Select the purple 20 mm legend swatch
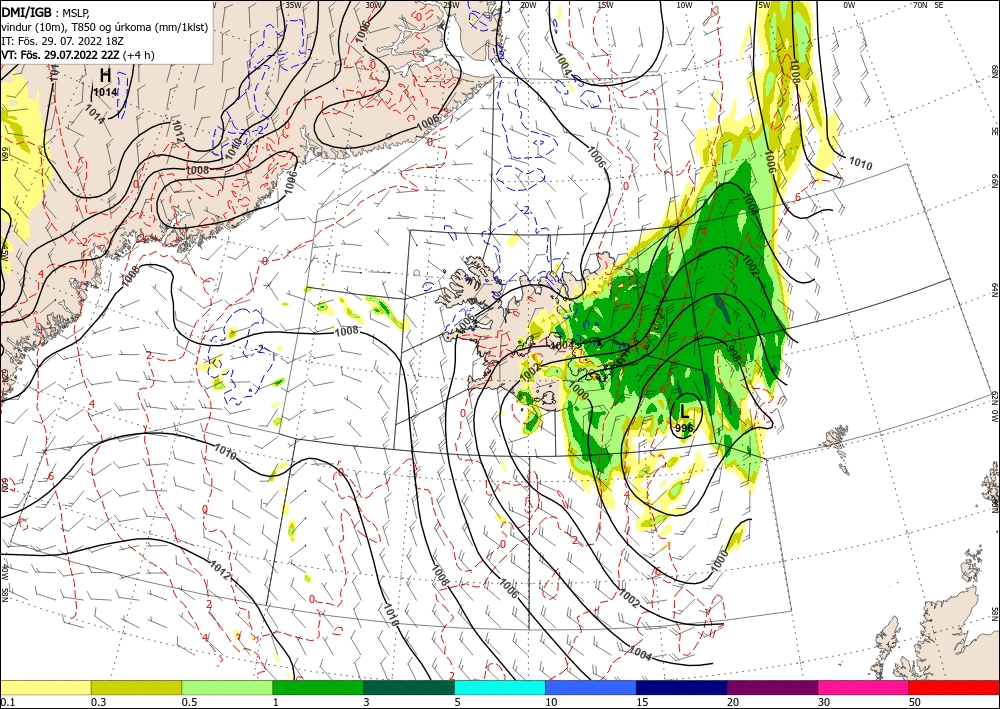This screenshot has height=709, width=1000. [x=772, y=687]
